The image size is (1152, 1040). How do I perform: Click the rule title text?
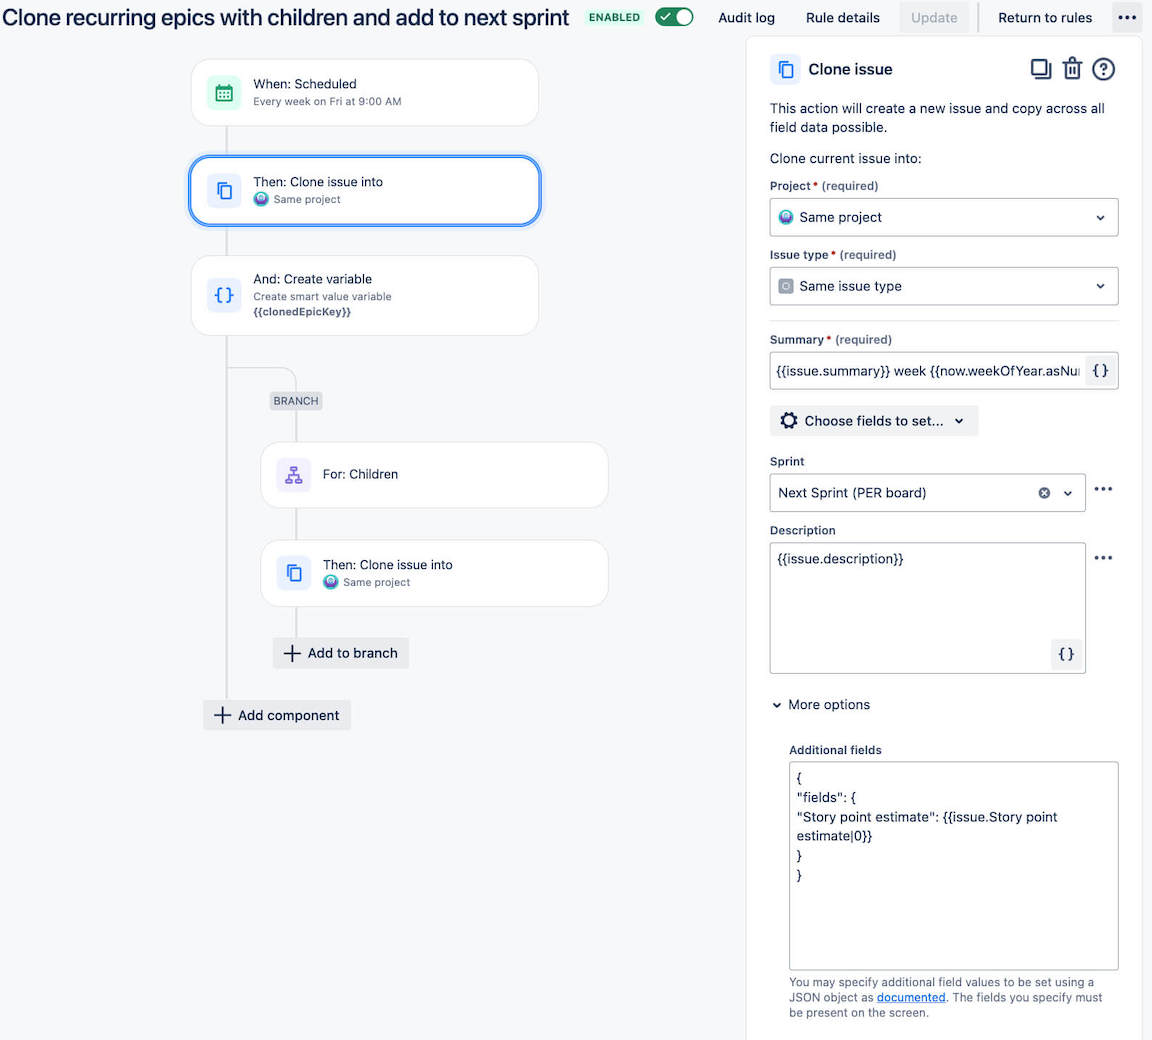(x=285, y=18)
